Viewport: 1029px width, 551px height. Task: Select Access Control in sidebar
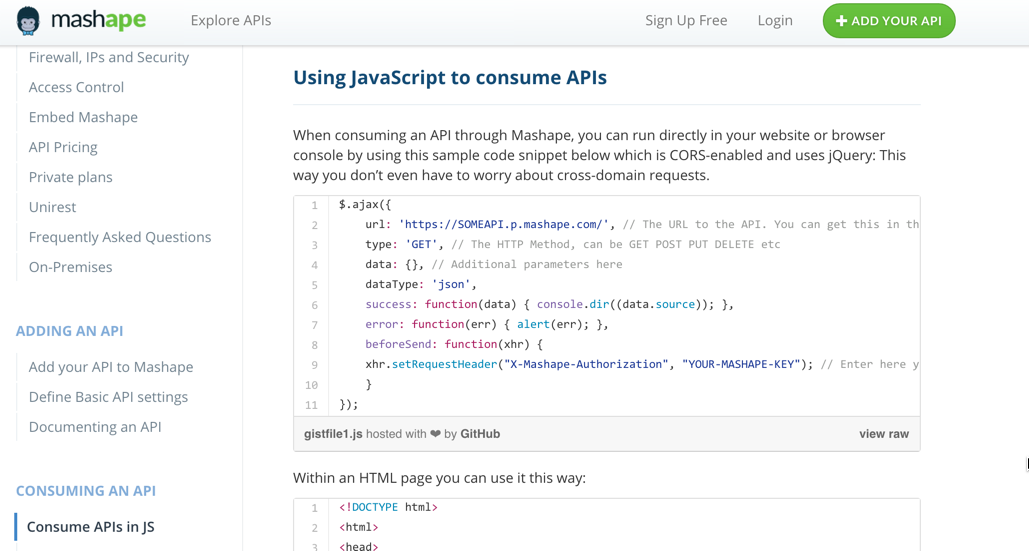pos(76,87)
